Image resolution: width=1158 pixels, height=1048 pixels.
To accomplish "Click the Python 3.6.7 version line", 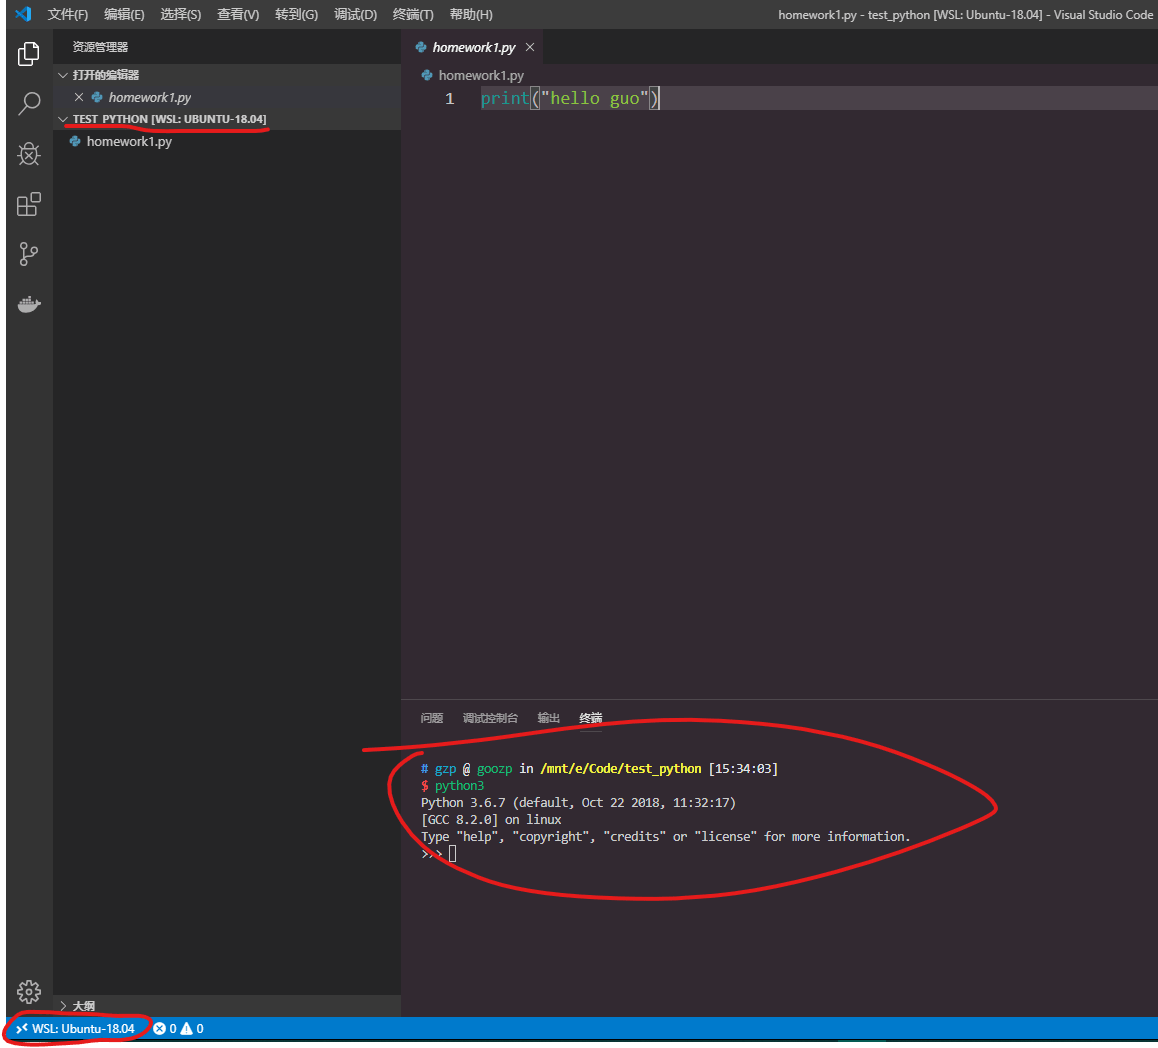I will tap(578, 803).
